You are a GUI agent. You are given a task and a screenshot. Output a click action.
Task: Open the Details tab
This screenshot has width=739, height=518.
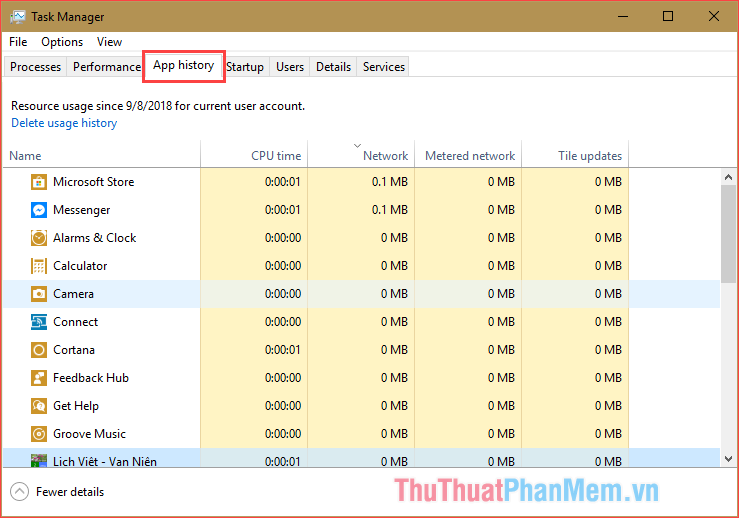[x=333, y=67]
